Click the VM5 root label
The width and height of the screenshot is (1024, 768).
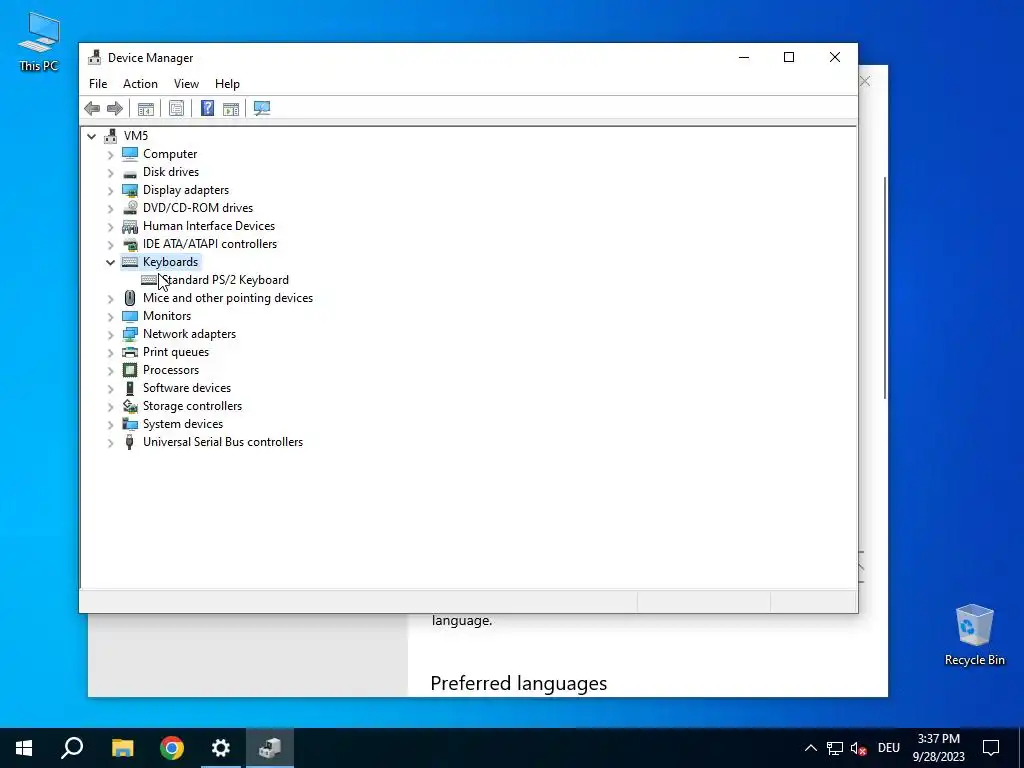136,135
